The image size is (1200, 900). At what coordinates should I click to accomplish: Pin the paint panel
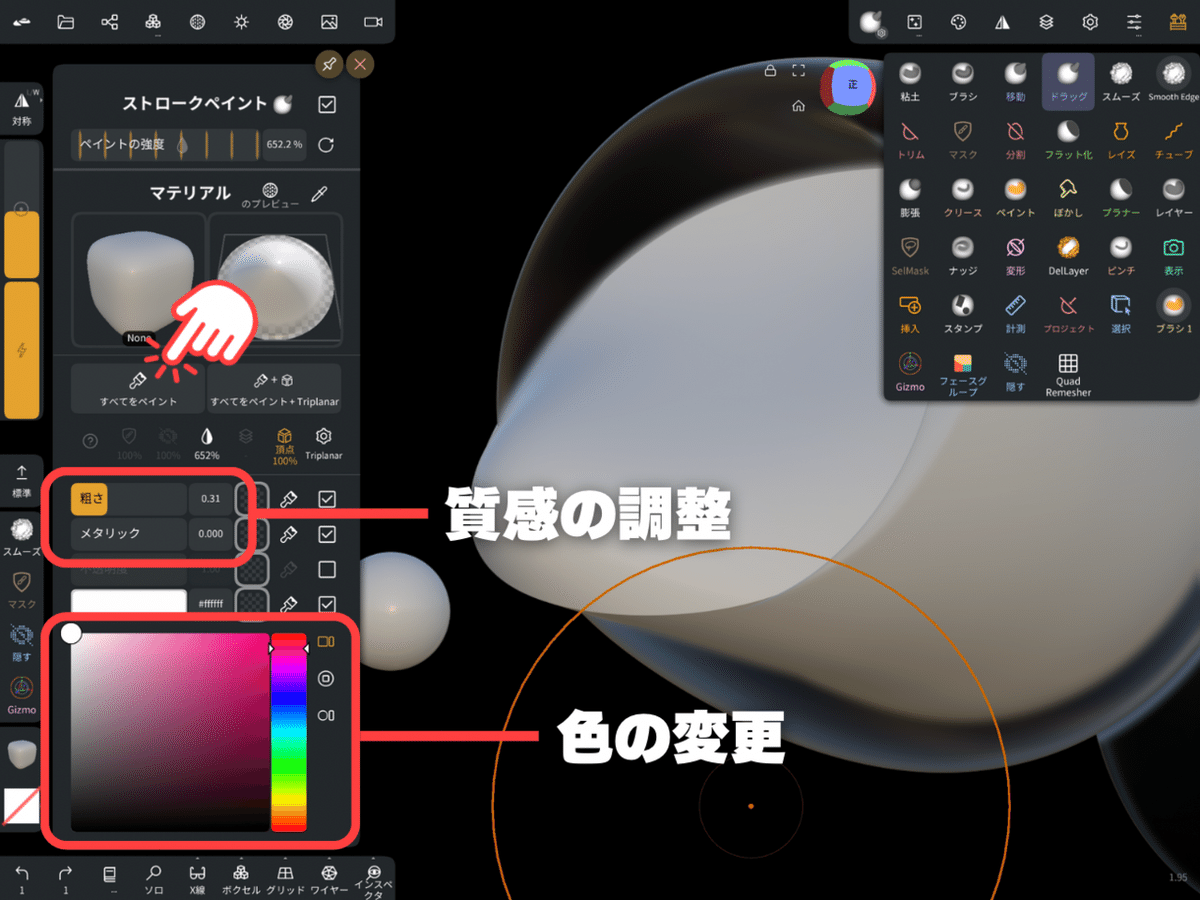click(x=327, y=65)
